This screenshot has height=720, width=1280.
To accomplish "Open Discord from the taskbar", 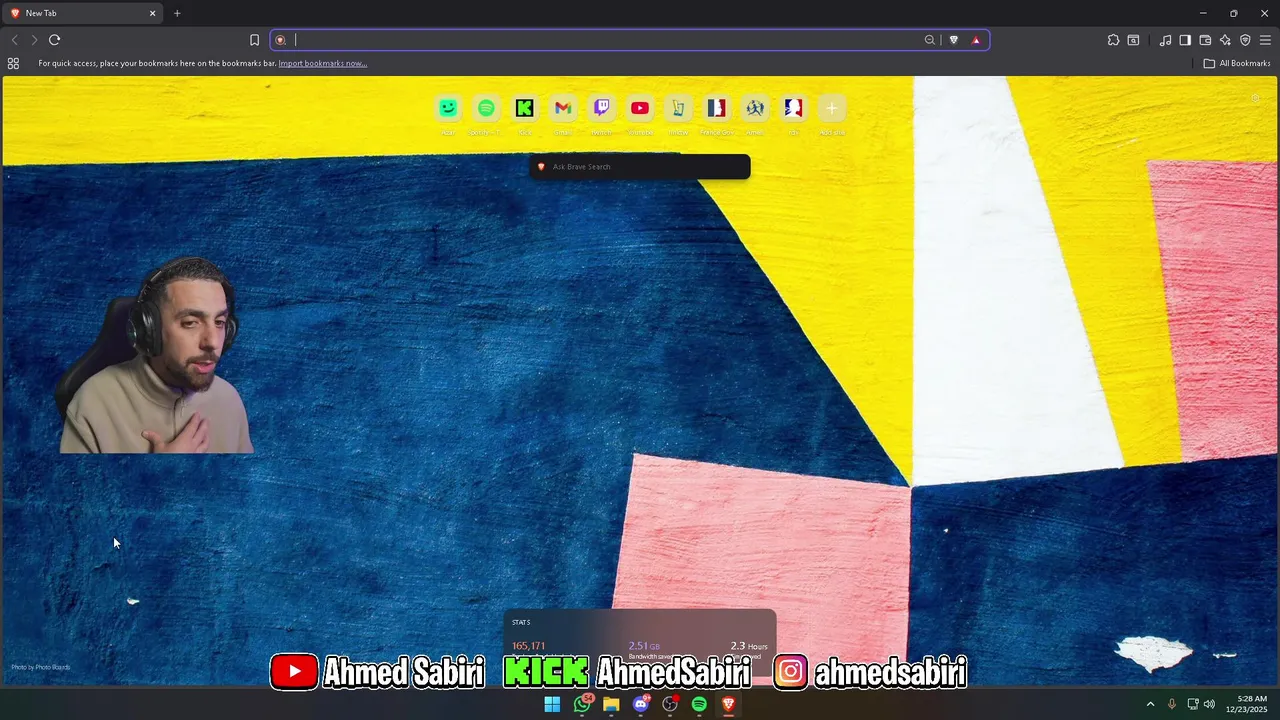I will pyautogui.click(x=641, y=704).
